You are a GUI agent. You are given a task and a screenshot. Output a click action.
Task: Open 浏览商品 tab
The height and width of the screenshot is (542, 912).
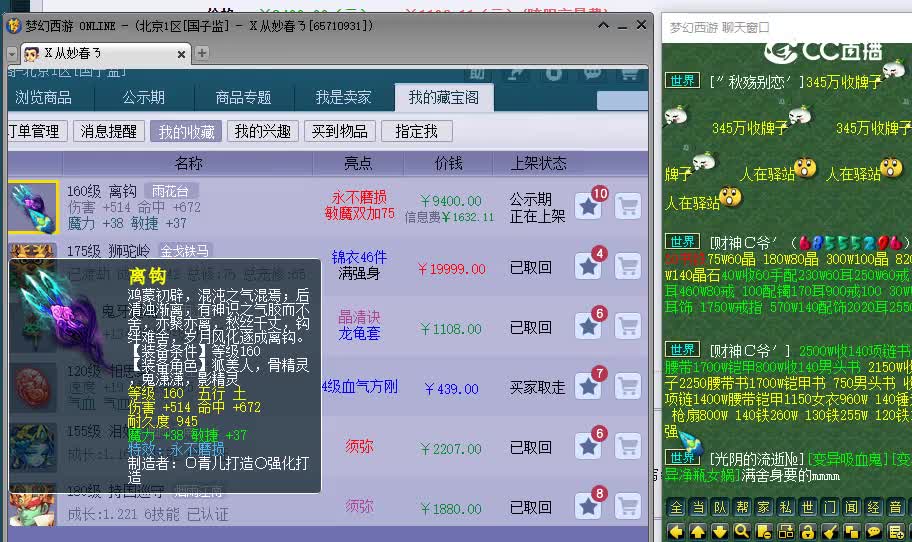44,97
